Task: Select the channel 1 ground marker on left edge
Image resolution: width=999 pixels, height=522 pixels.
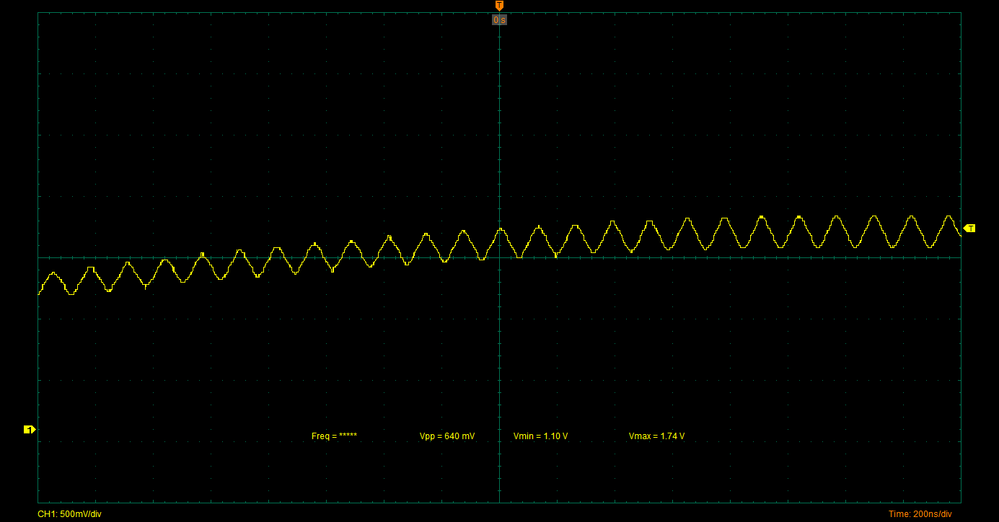Action: point(29,430)
